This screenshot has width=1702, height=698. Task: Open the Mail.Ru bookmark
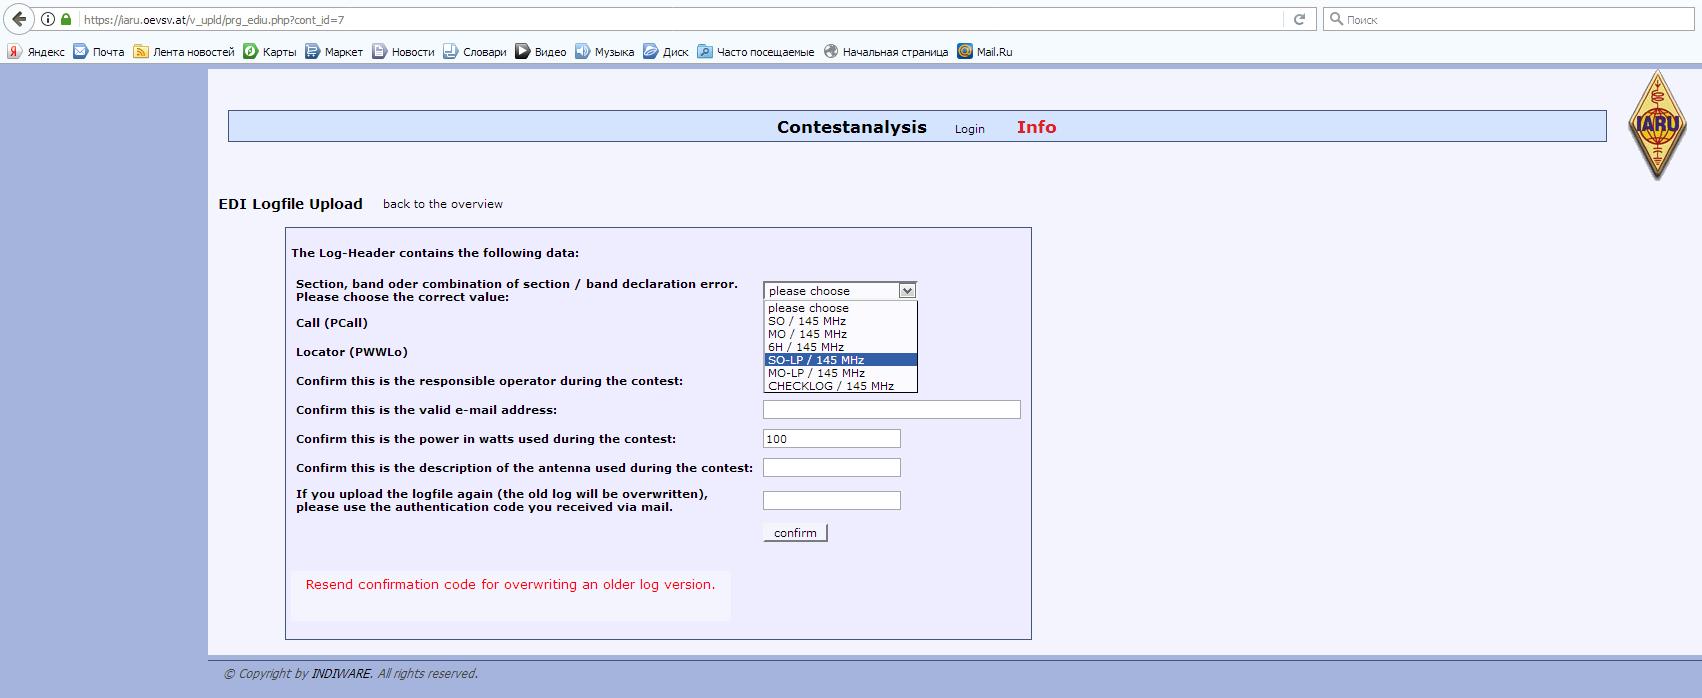tap(985, 52)
